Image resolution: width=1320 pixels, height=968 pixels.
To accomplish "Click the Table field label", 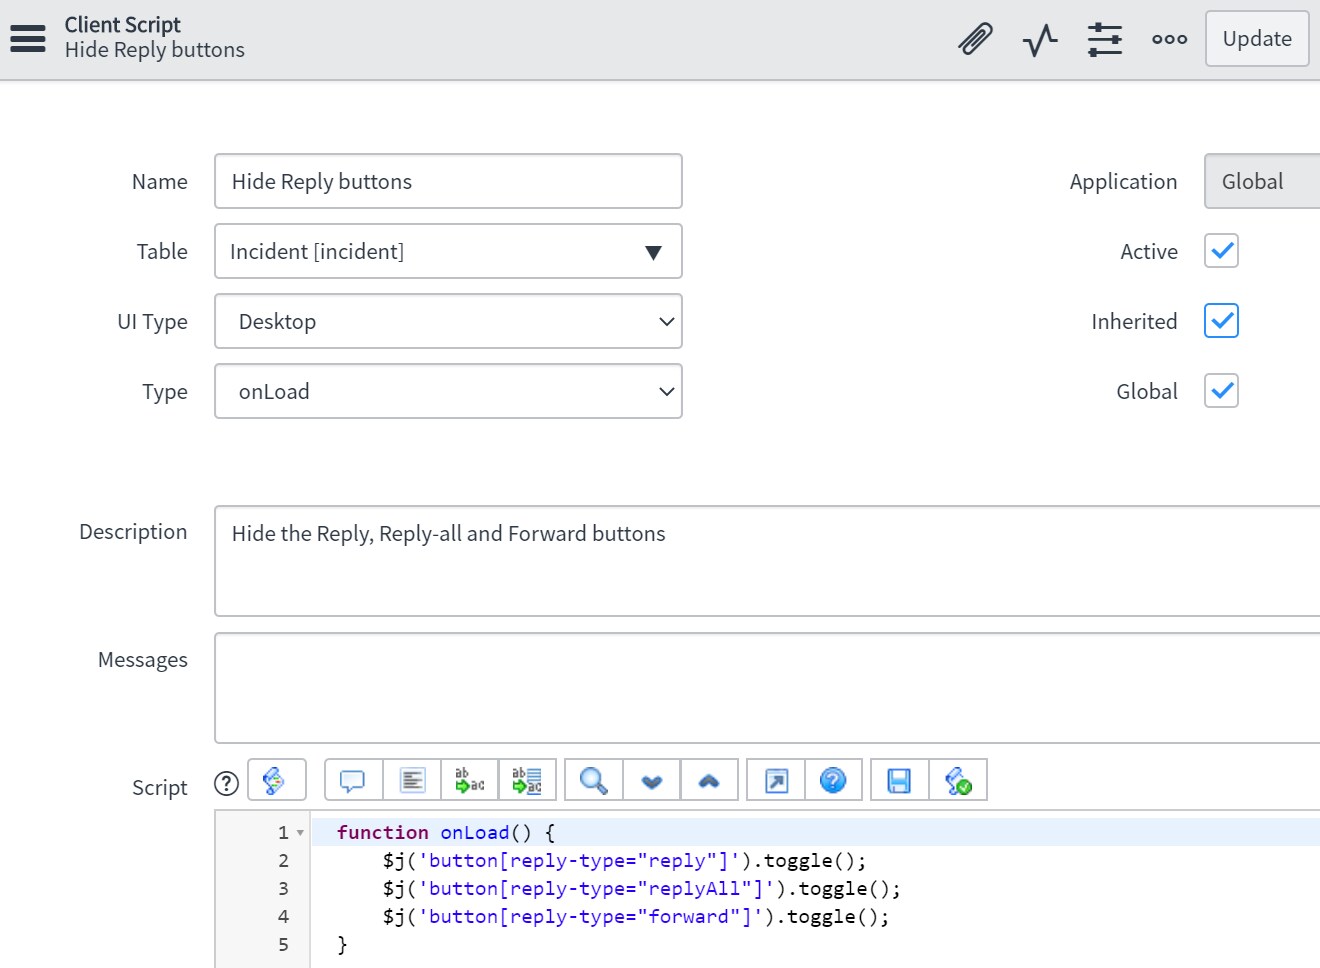I will (162, 251).
